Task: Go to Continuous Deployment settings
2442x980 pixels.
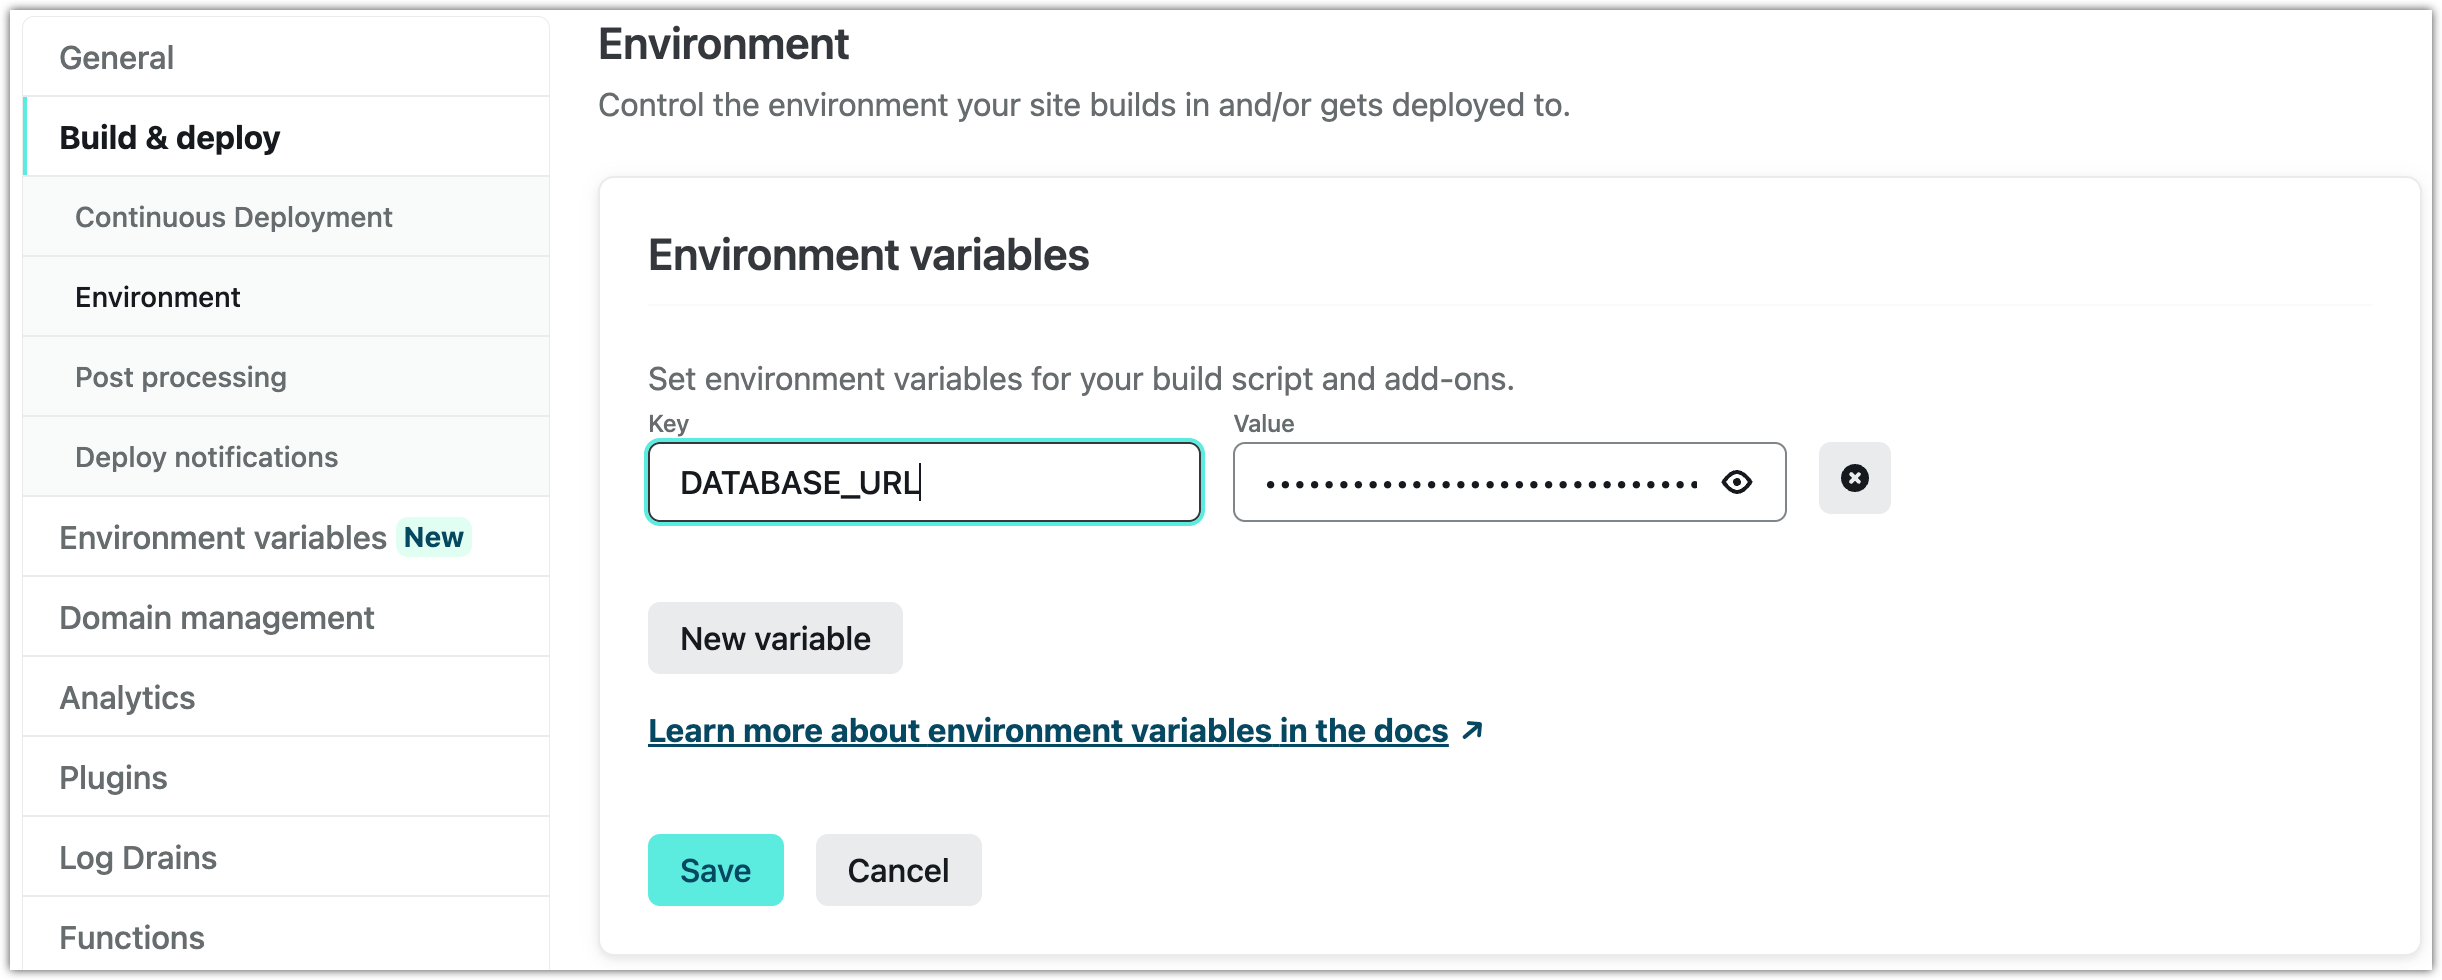Action: tap(233, 216)
